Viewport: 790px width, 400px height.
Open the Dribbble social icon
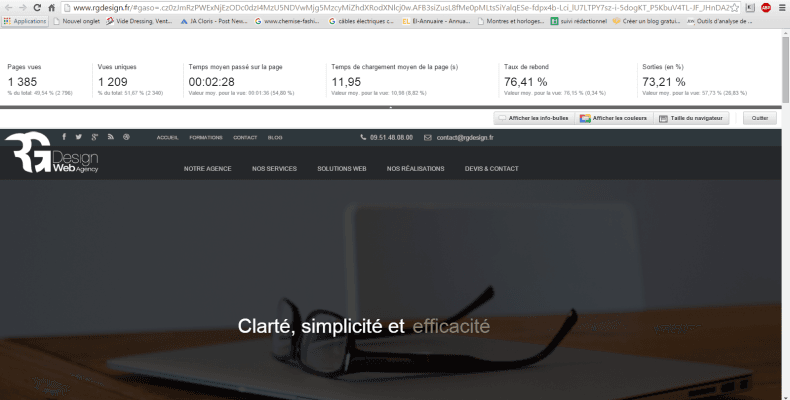tap(126, 137)
